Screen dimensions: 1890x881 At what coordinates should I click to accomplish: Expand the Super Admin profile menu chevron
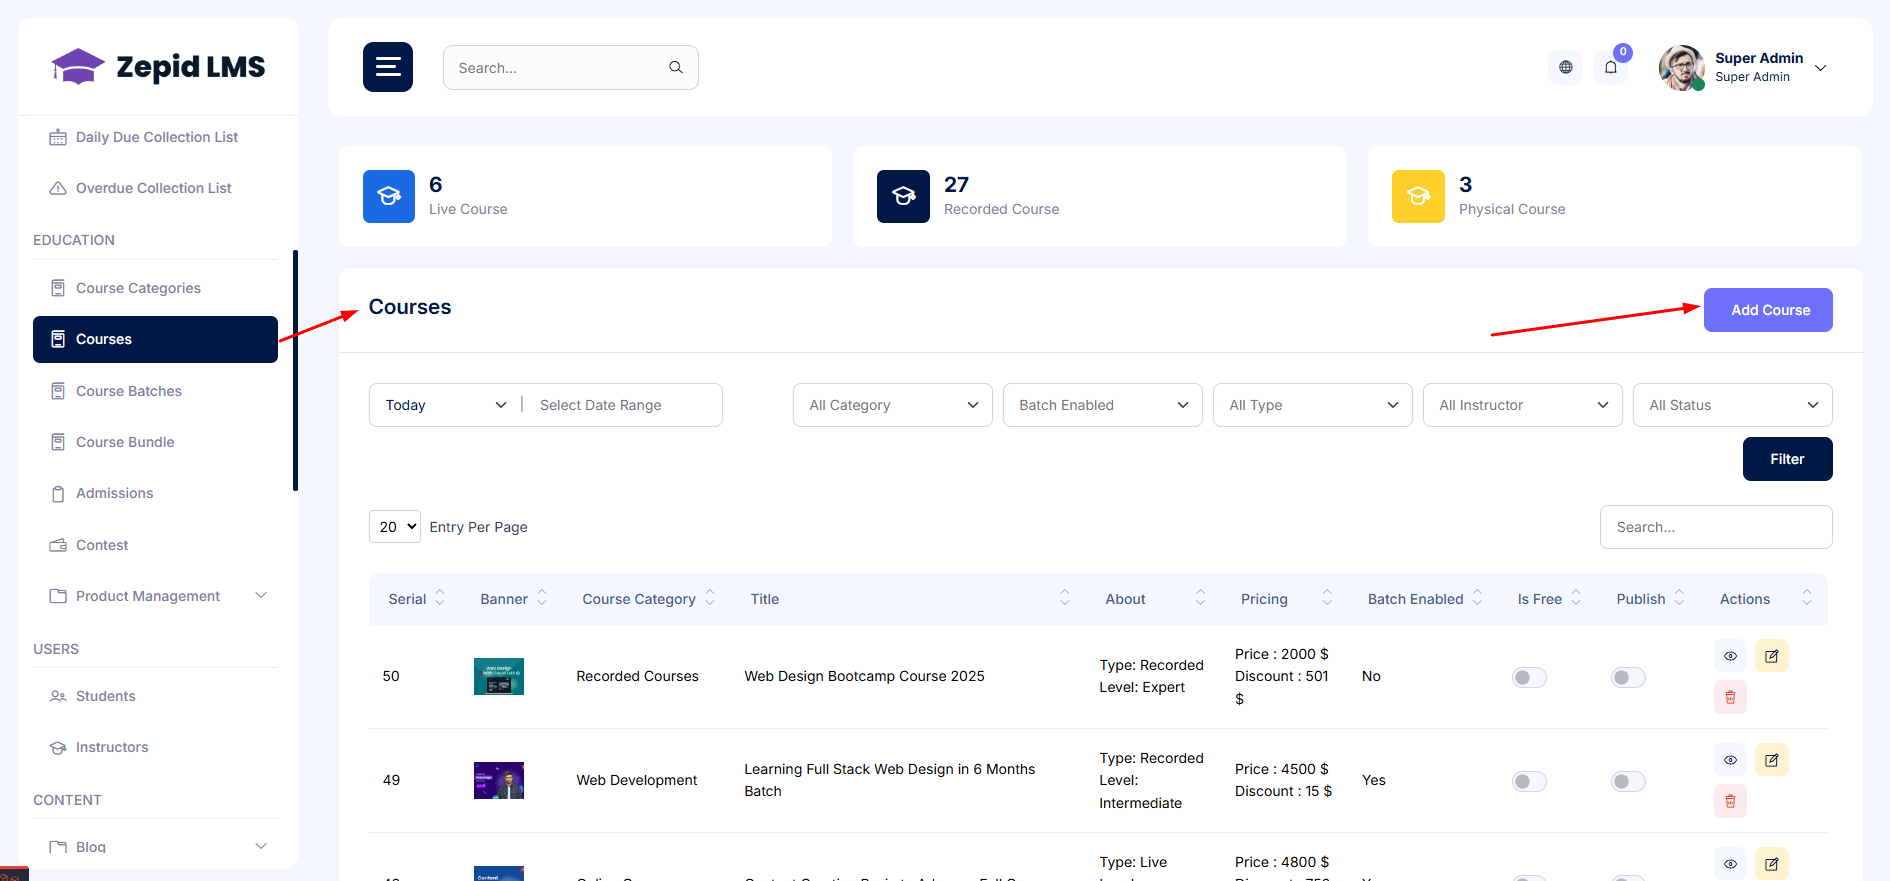coord(1821,68)
